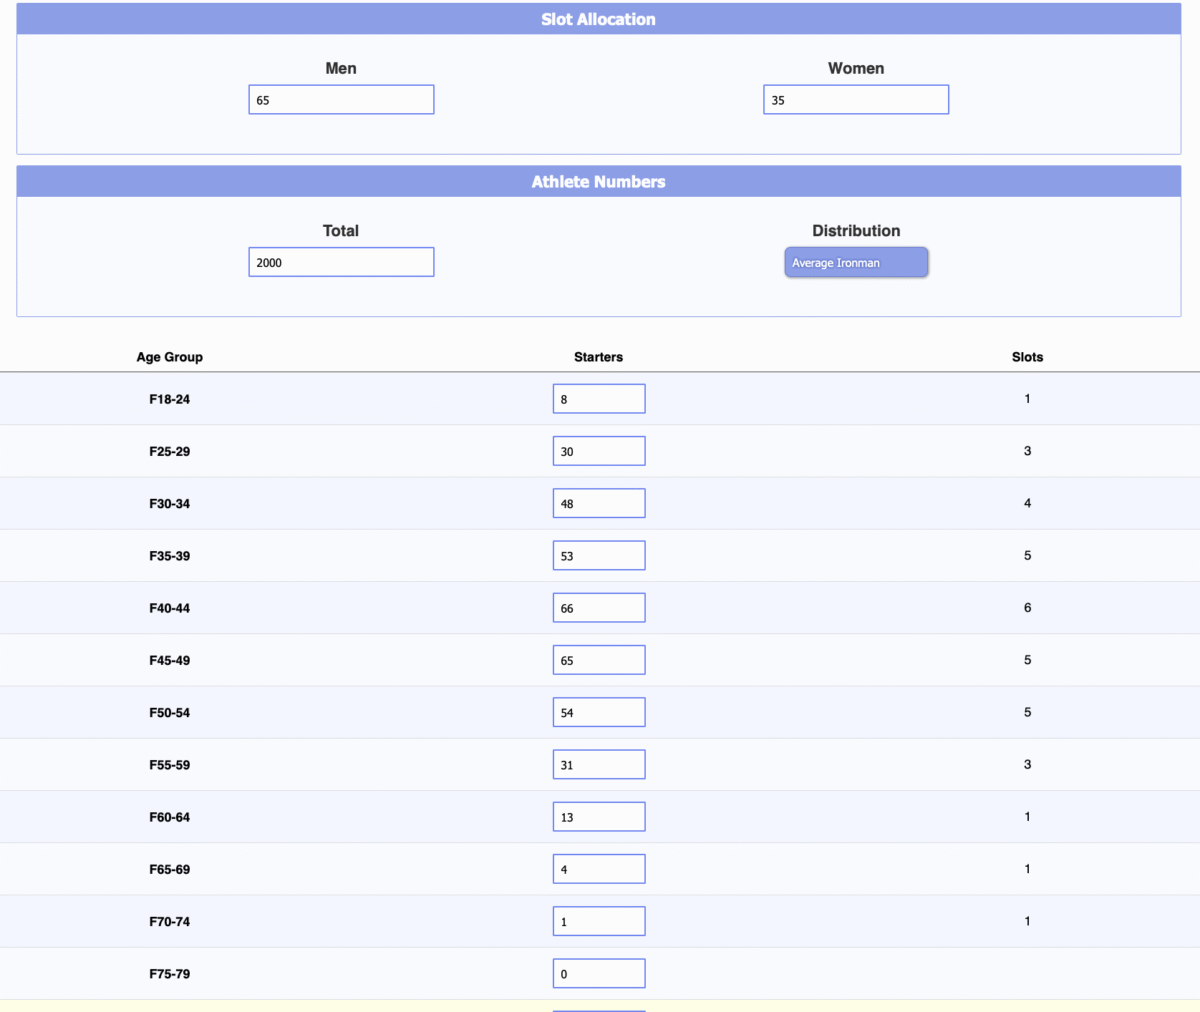Click the Slot Allocation panel header

598,19
